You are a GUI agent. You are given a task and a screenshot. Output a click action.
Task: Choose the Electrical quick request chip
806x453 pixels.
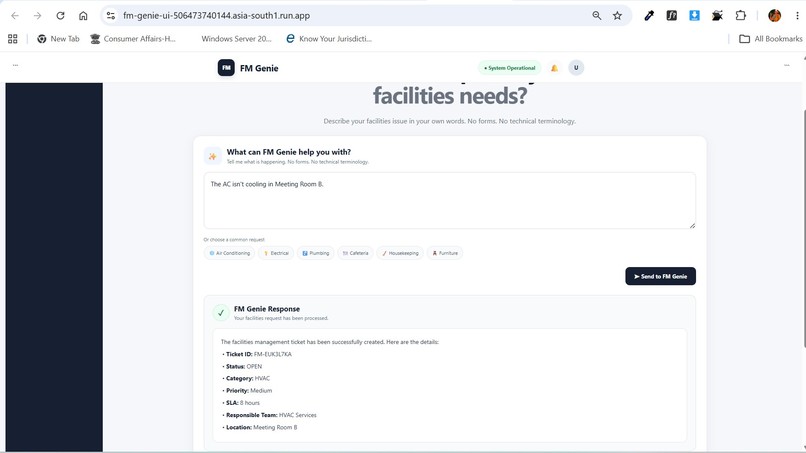(x=276, y=253)
